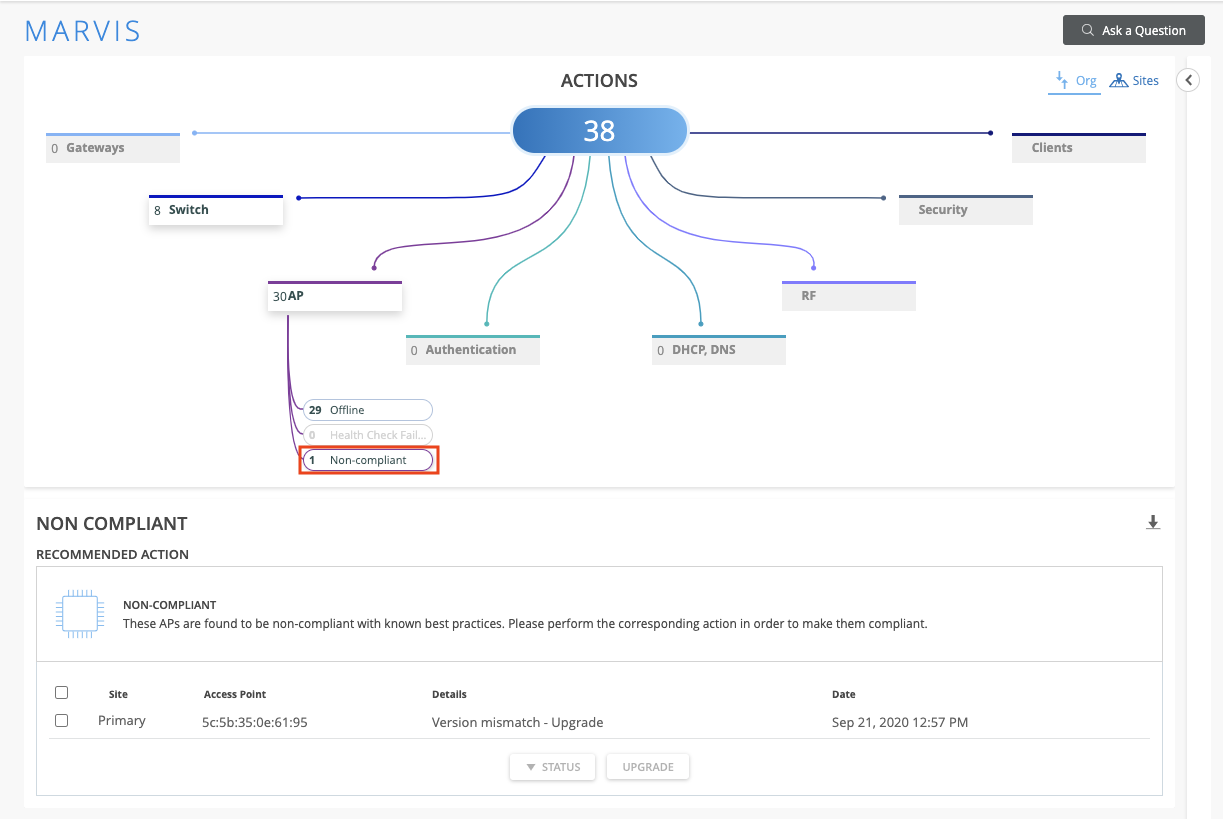Viewport: 1223px width, 819px height.
Task: Expand the AP actions category
Action: (335, 297)
